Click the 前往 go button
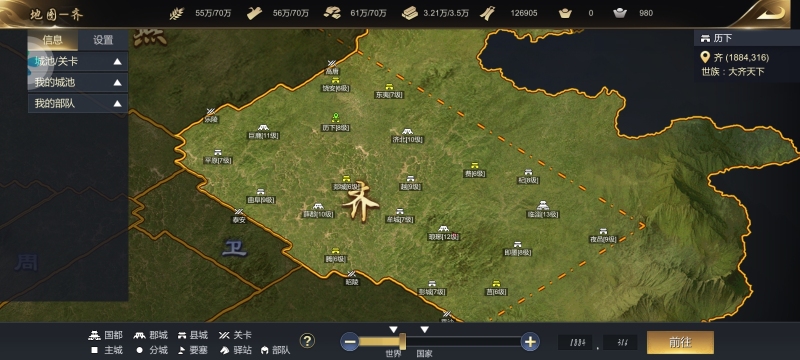This screenshot has width=800, height=360. [680, 342]
